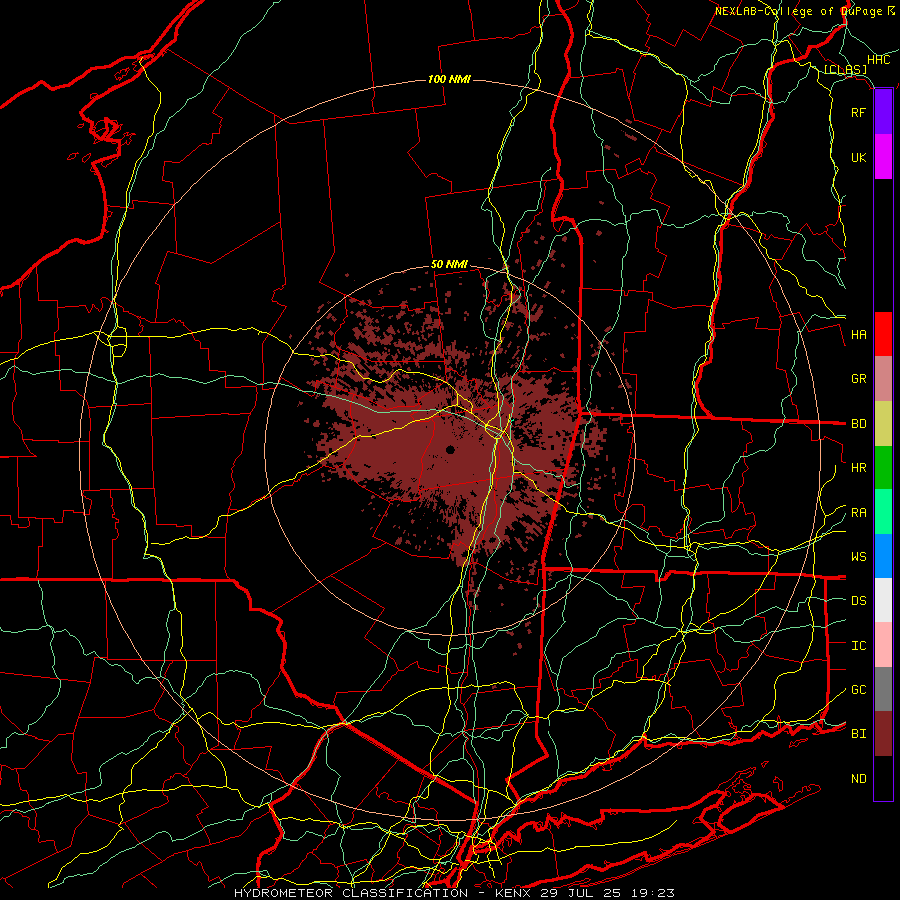
Task: Pick the HR green legend swatch
Action: (x=883, y=467)
